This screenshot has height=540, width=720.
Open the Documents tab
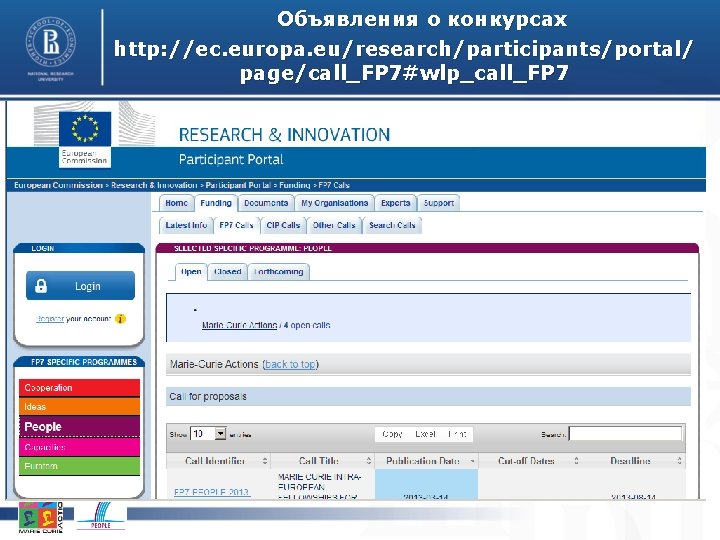tap(266, 203)
